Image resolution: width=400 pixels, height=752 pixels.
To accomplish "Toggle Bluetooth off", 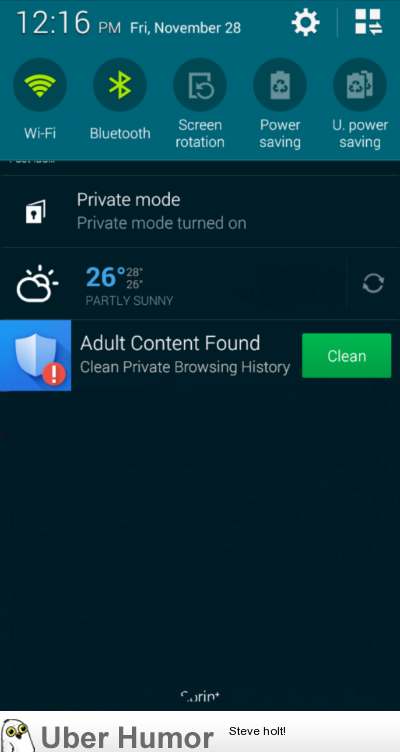I will [x=120, y=85].
